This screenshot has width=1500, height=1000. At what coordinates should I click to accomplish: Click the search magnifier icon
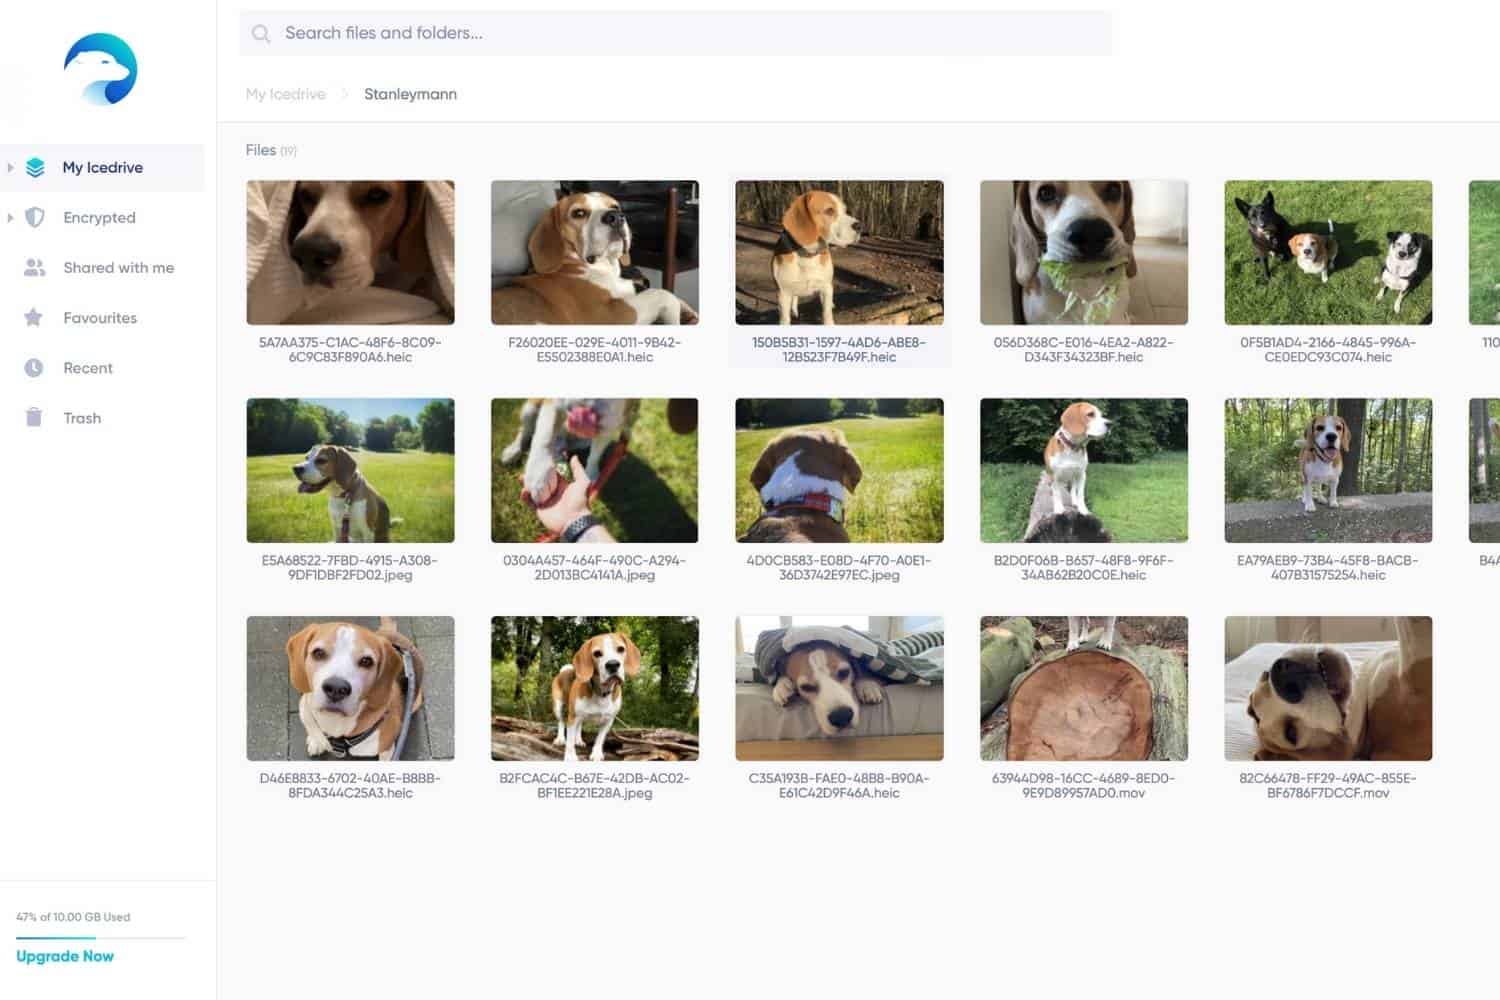point(261,34)
